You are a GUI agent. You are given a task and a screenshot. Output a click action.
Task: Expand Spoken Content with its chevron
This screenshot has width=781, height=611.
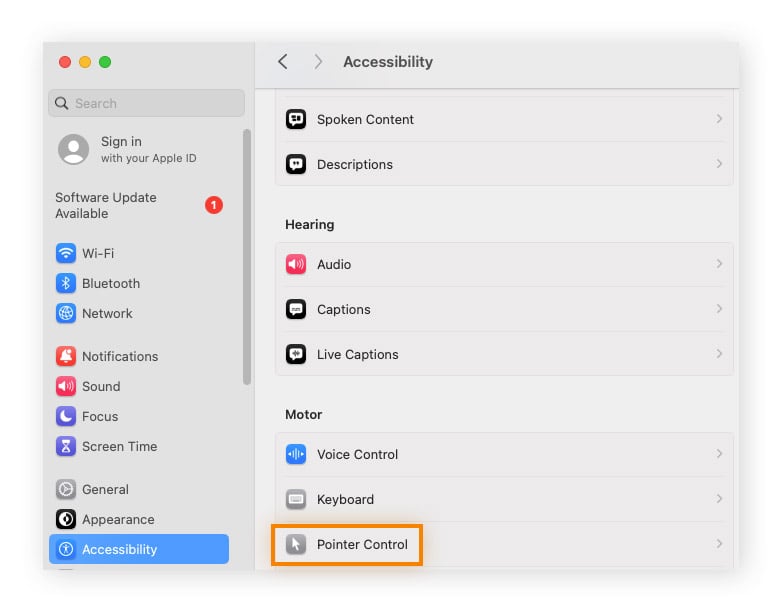coord(719,119)
